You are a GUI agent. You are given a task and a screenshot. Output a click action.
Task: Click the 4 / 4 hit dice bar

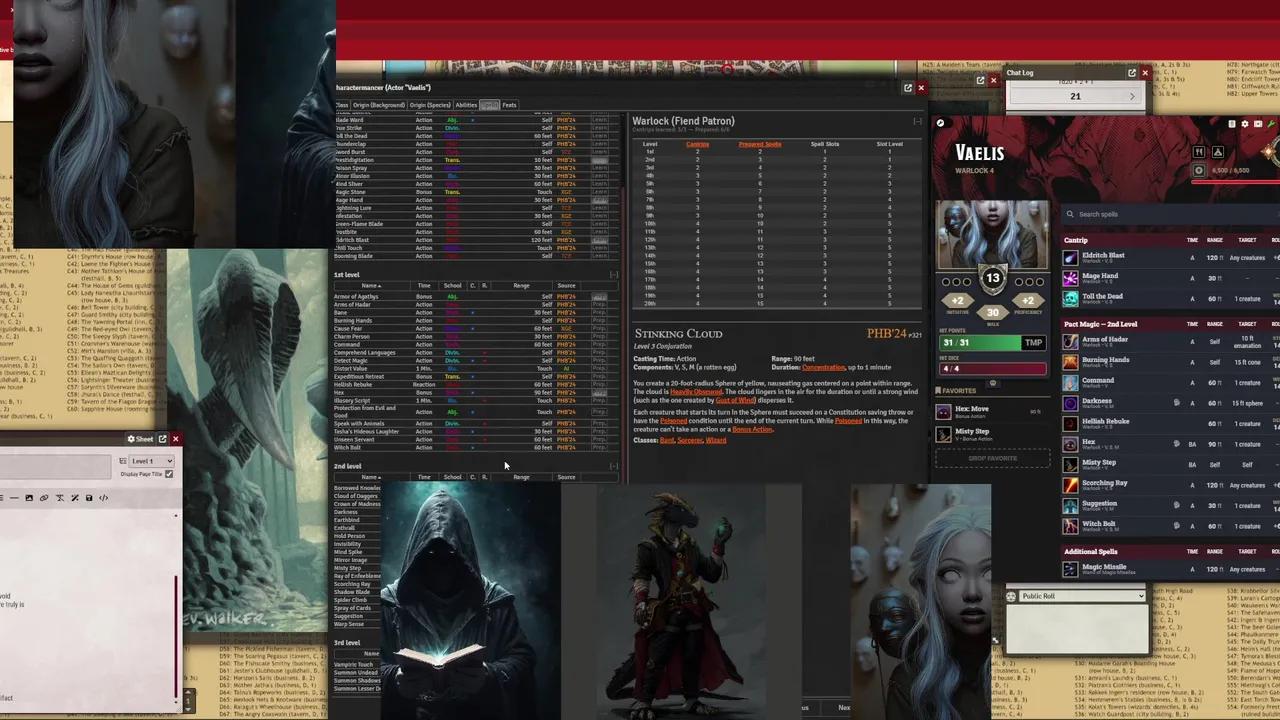click(992, 369)
